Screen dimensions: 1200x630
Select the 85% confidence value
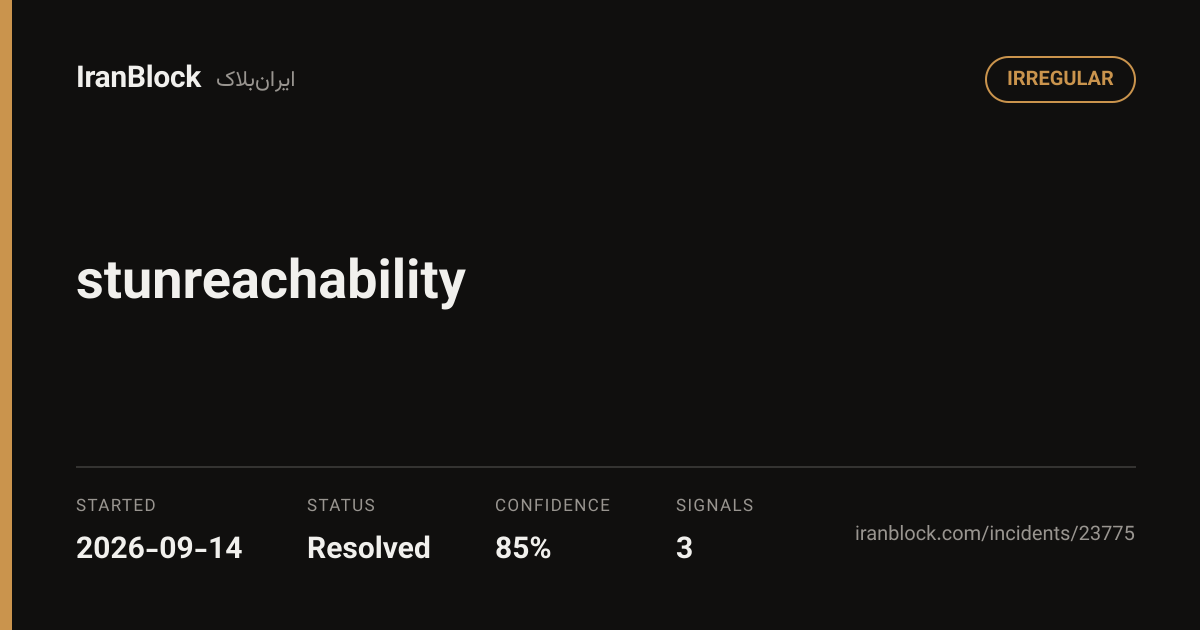(x=523, y=548)
